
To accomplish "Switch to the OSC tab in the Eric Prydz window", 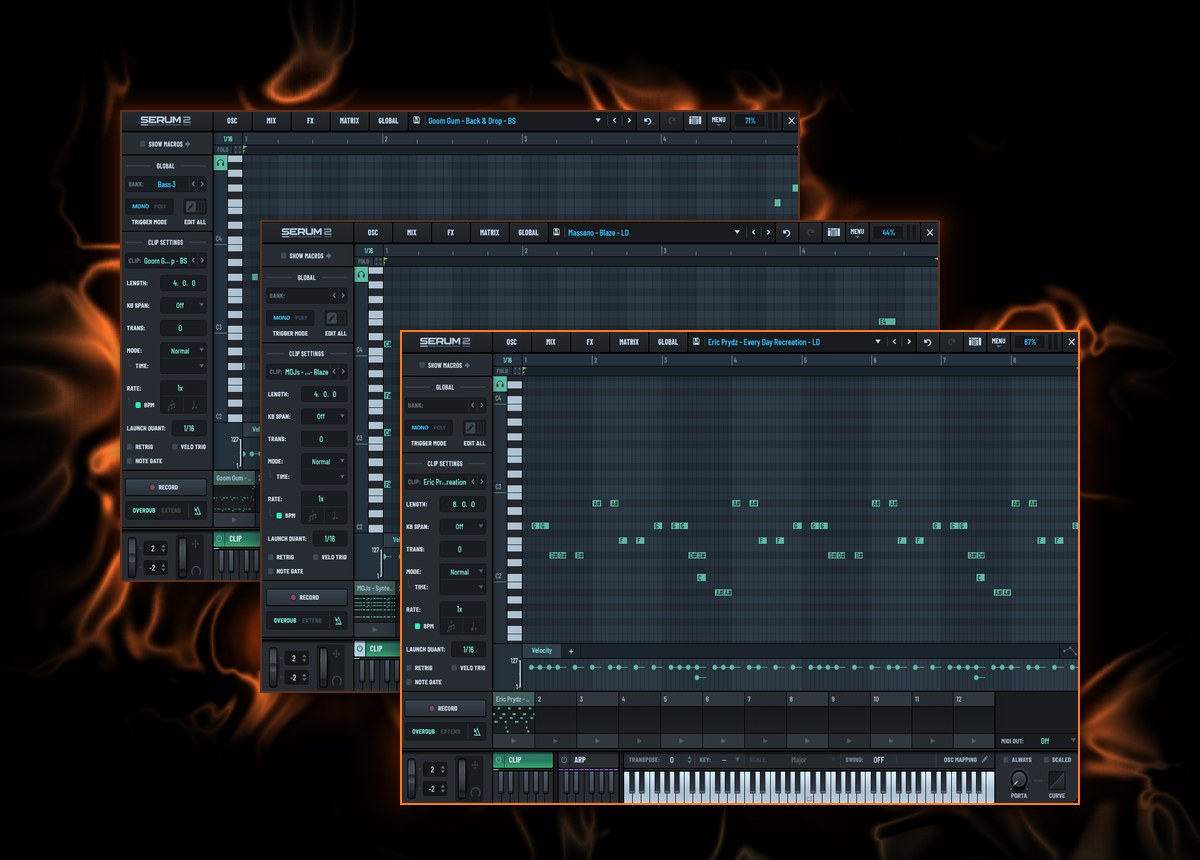I will 511,342.
